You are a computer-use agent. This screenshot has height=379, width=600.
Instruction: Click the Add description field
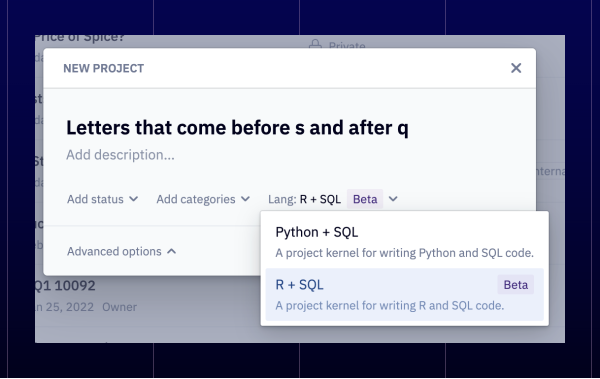[120, 155]
